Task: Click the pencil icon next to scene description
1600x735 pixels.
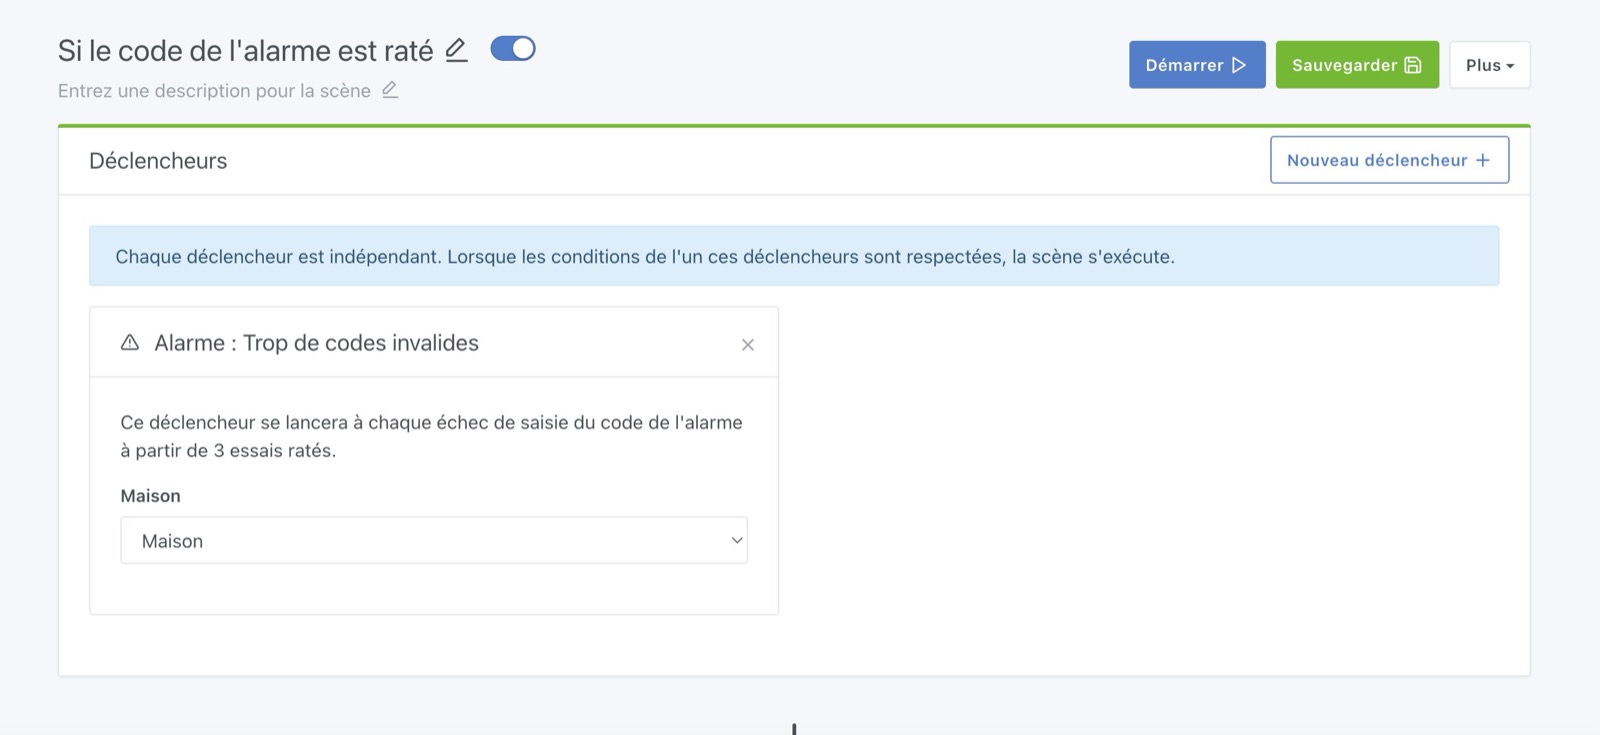Action: tap(390, 90)
